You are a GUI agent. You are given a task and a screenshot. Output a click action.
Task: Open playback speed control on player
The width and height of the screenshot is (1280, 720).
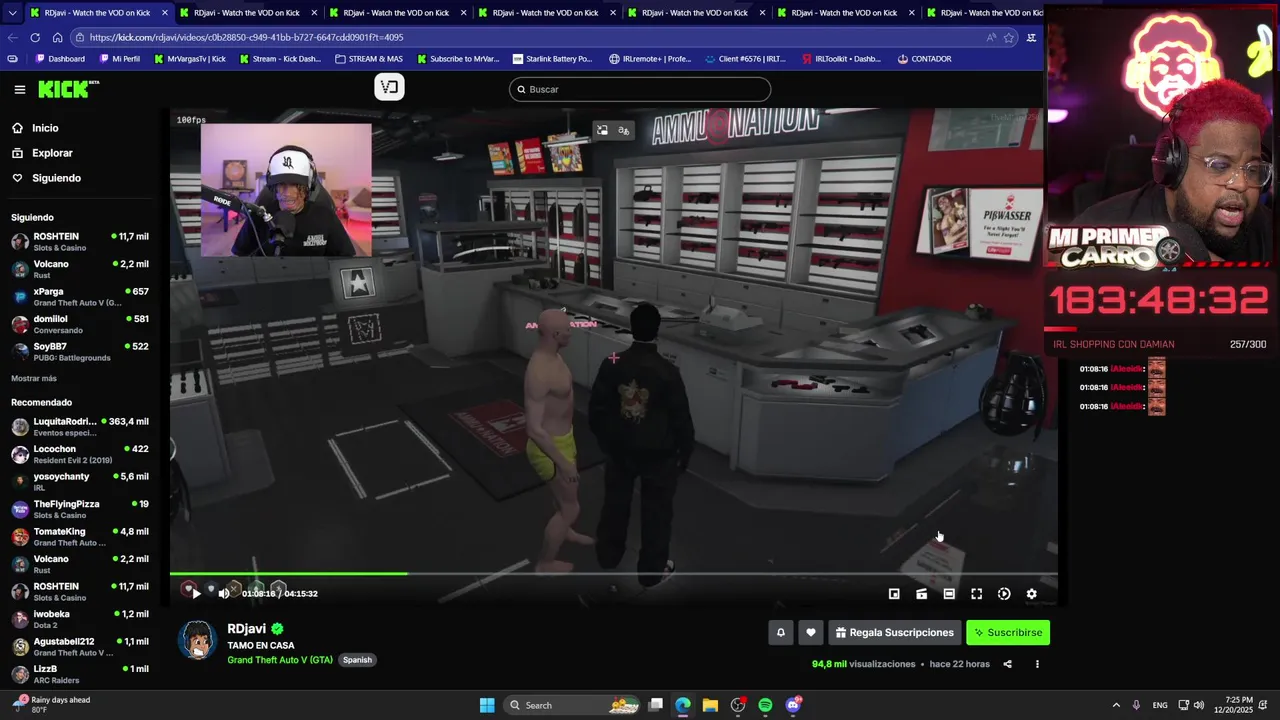click(x=1004, y=593)
